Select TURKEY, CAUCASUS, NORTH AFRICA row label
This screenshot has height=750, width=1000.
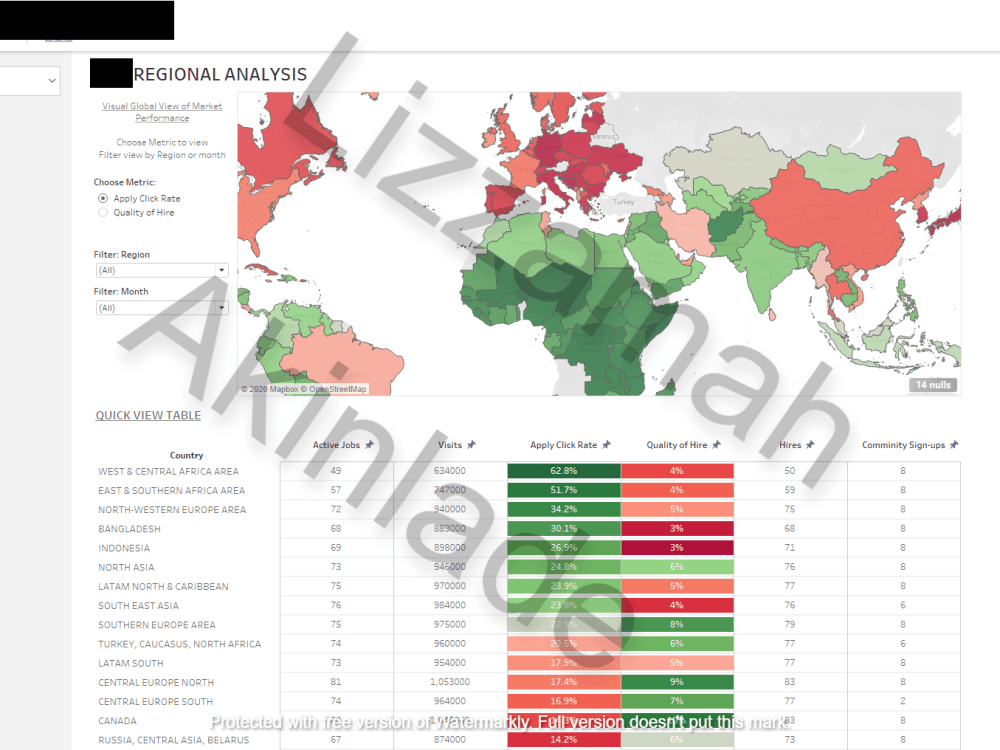(x=180, y=644)
